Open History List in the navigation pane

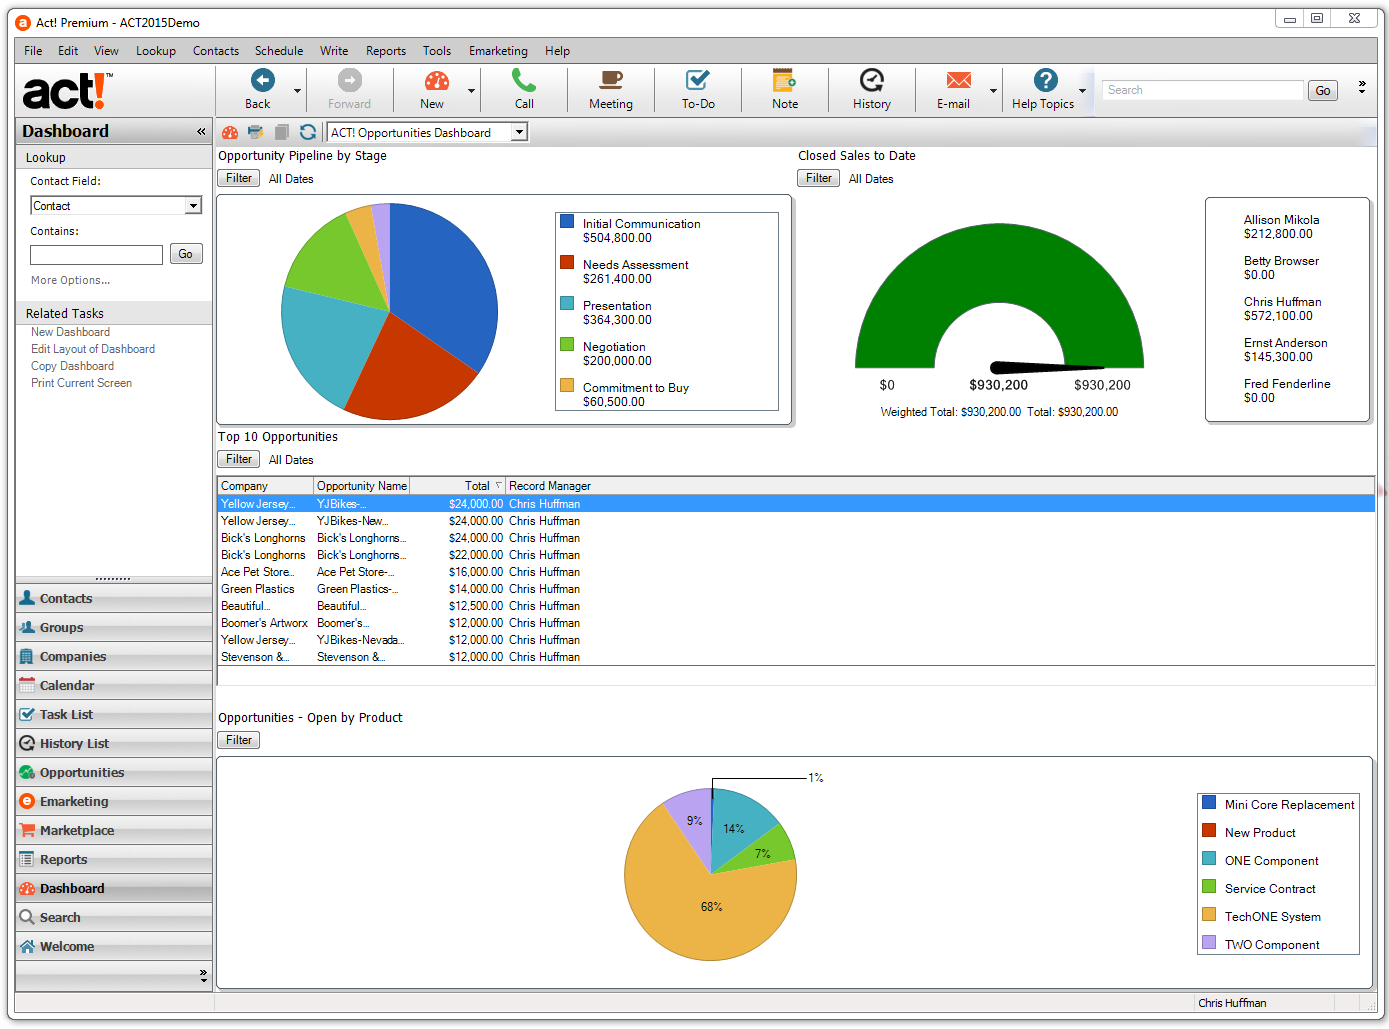click(113, 743)
